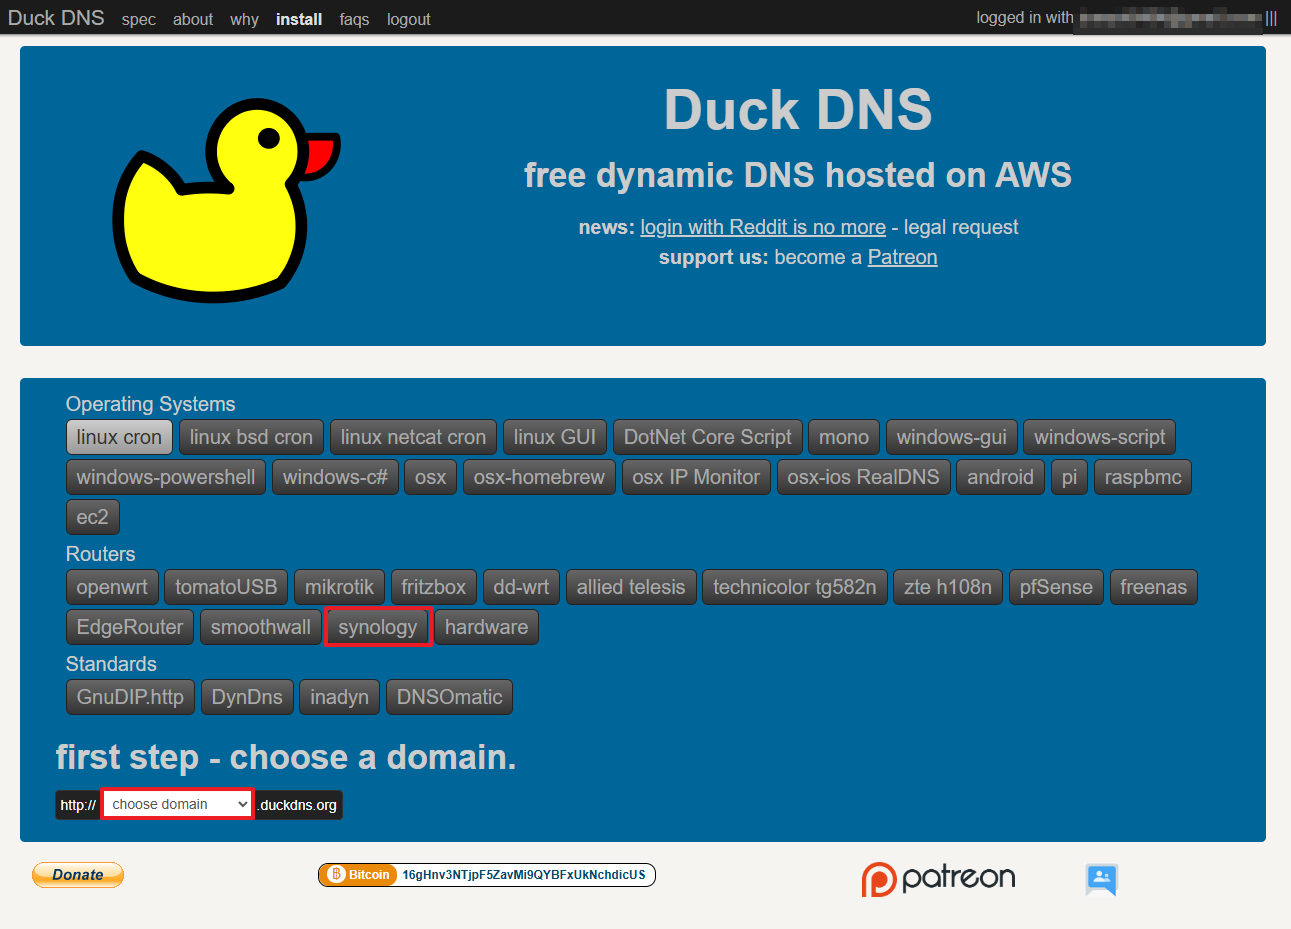Open the Patreon logo link

[x=938, y=879]
